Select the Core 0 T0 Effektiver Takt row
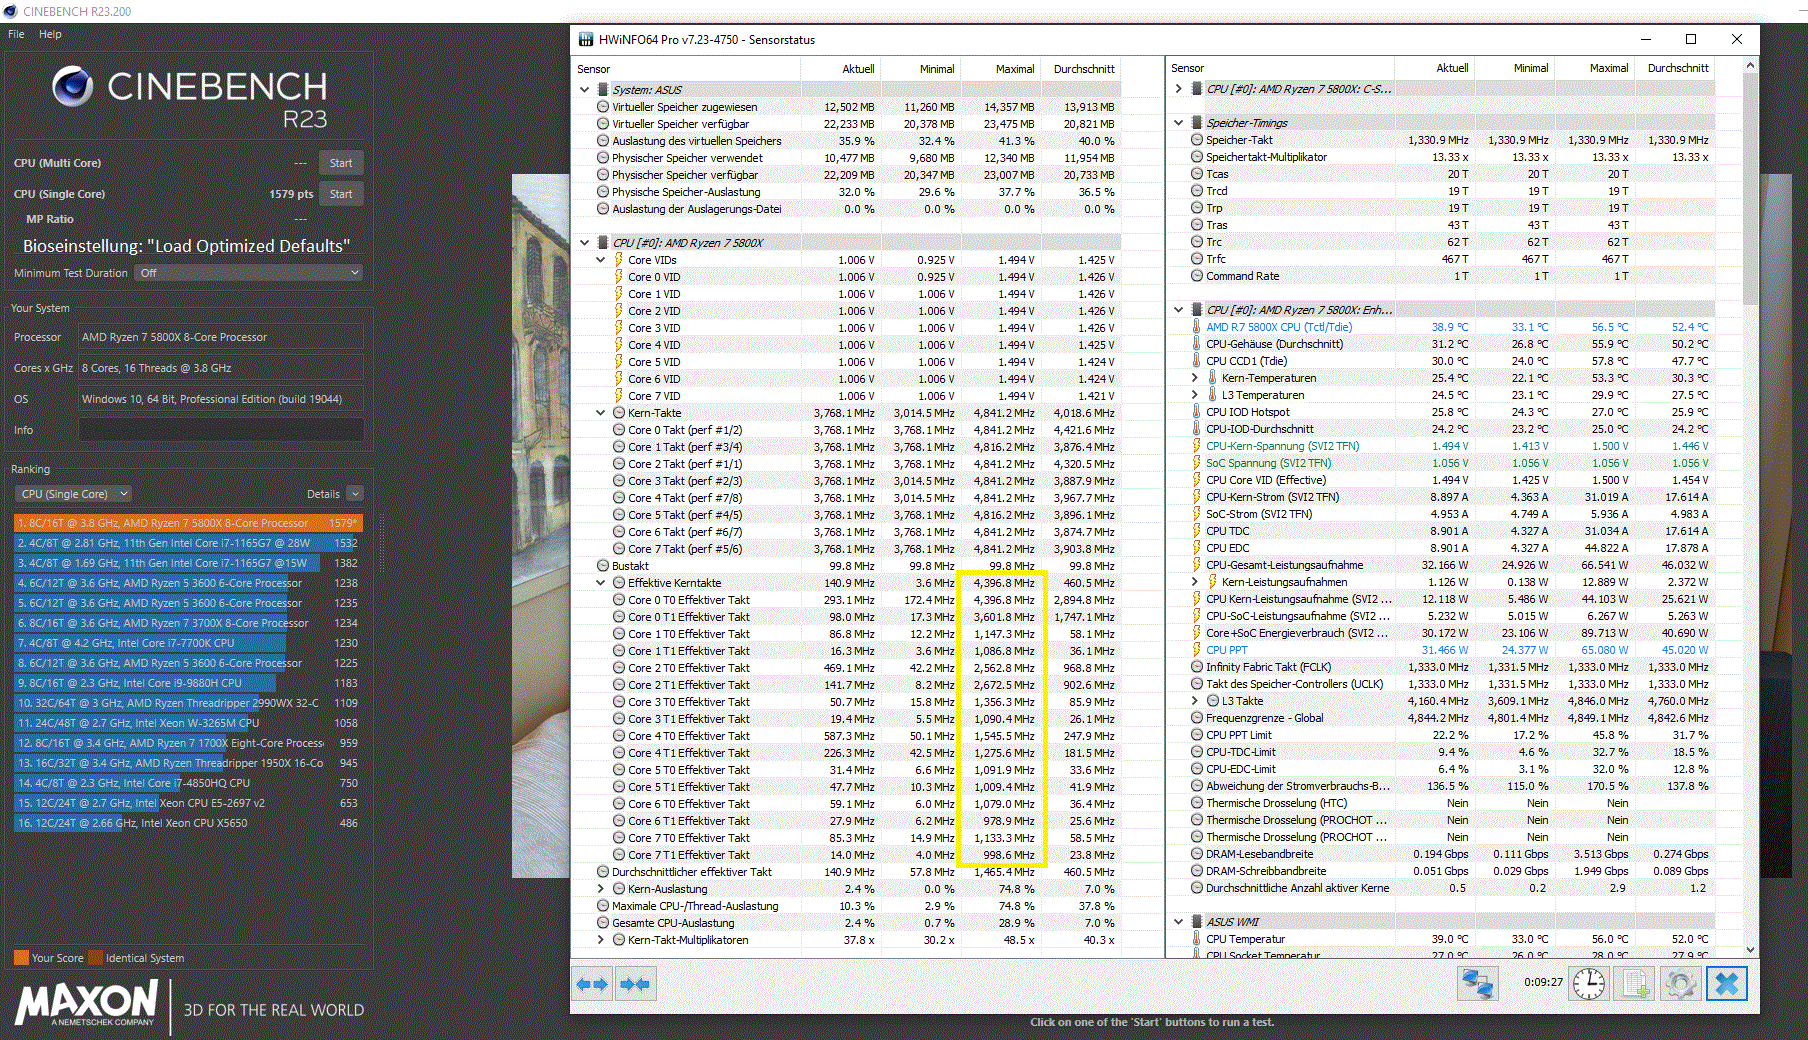The height and width of the screenshot is (1040, 1808). click(x=846, y=600)
